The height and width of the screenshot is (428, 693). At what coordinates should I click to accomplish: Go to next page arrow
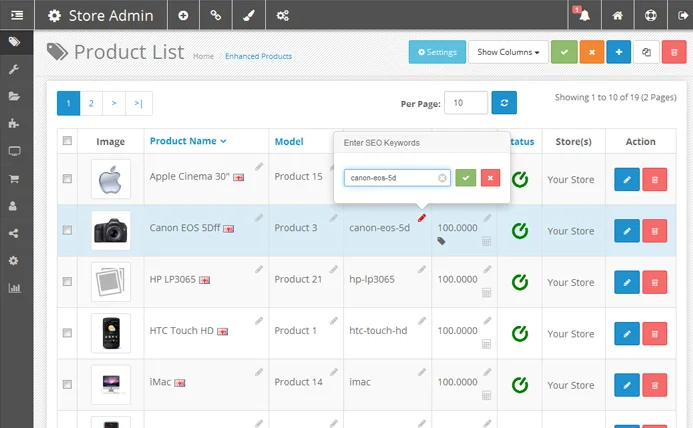pyautogui.click(x=114, y=103)
